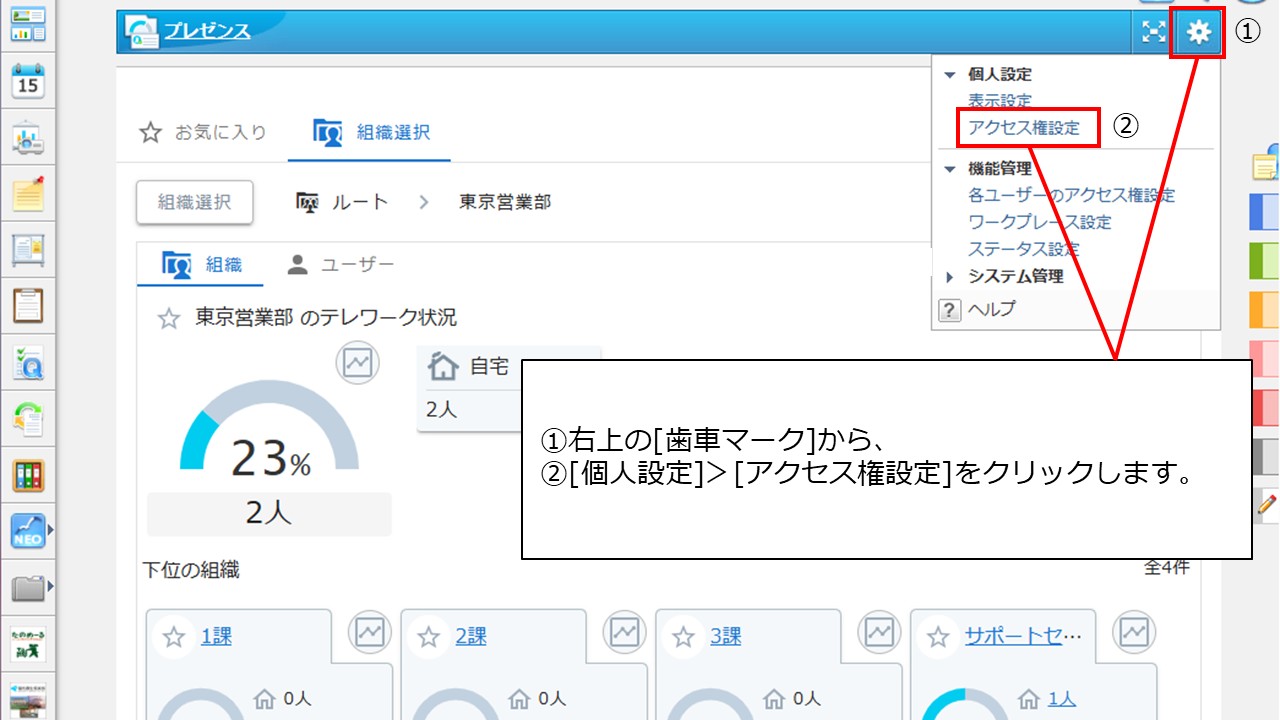Viewport: 1280px width, 720px height.
Task: Switch to the お気に入り tab
Action: point(203,132)
